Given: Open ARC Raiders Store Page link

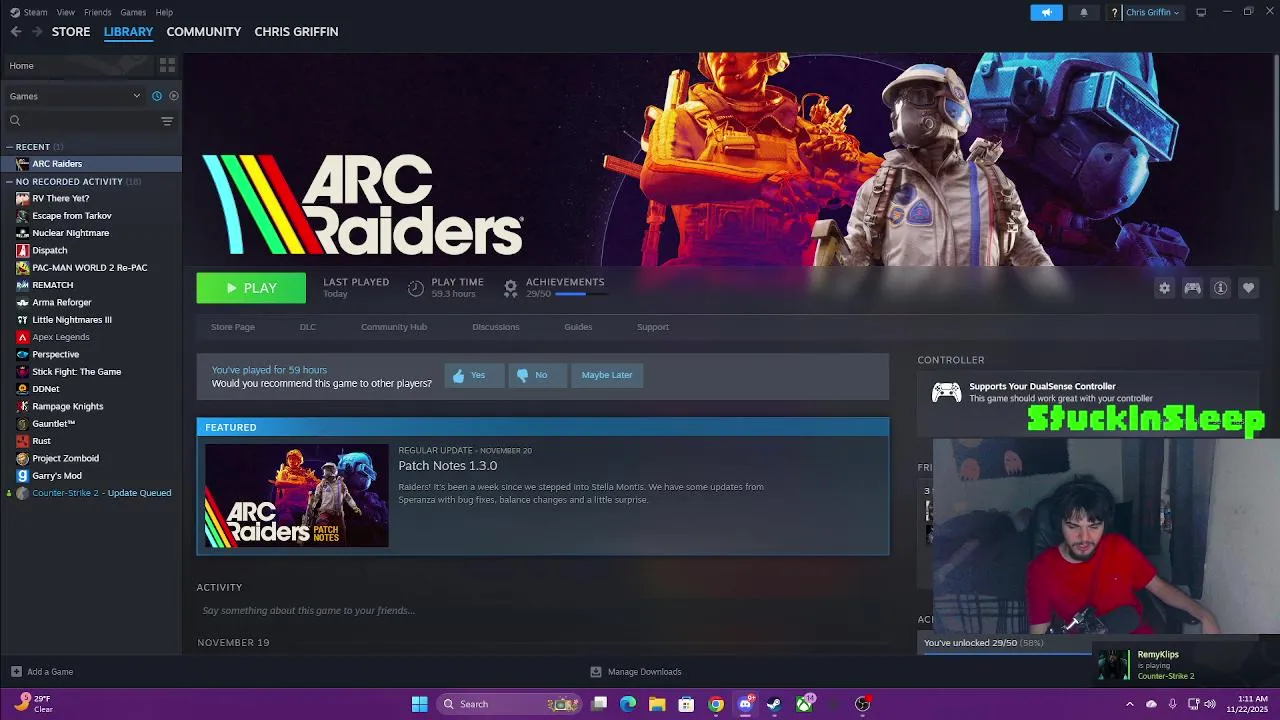Looking at the screenshot, I should point(233,327).
